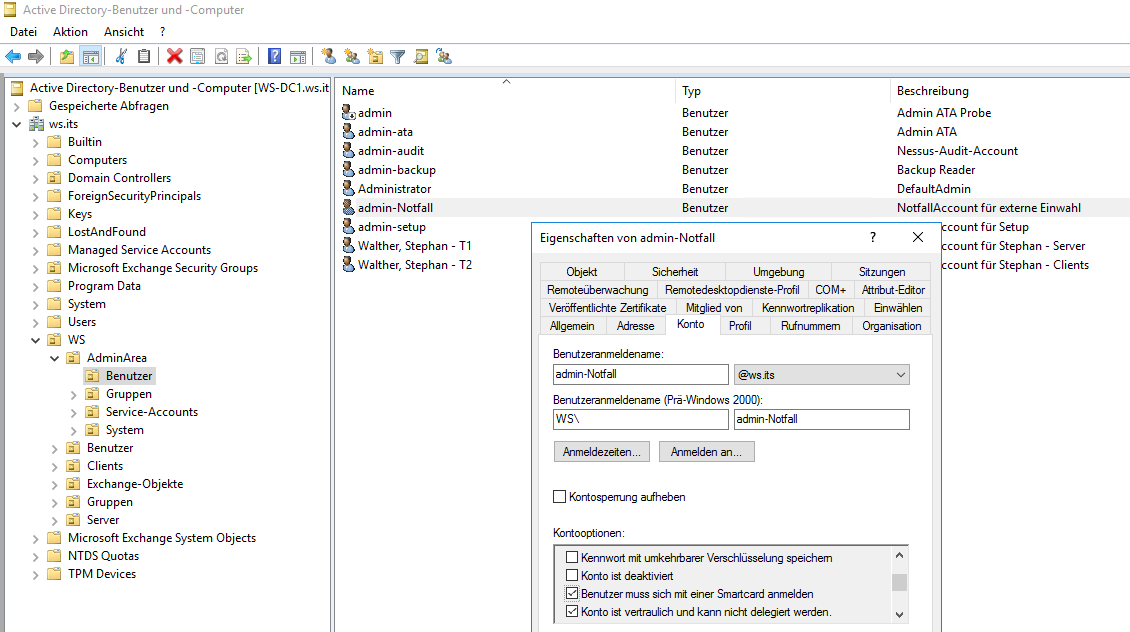Viewport: 1130px width, 632px height.
Task: Collapse the AdminArea node
Action: 54,357
